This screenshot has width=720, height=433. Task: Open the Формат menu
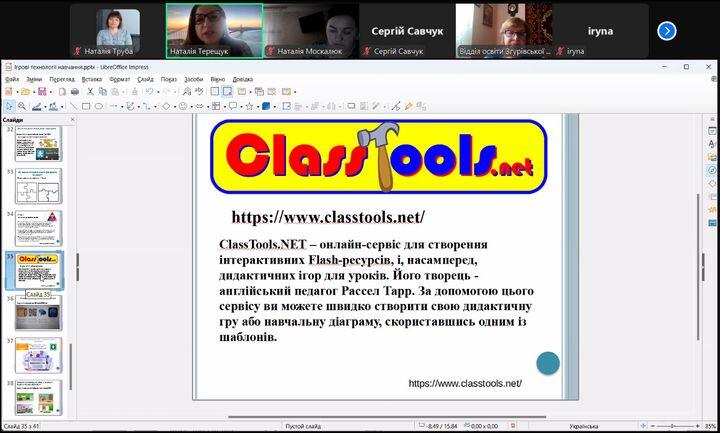tap(119, 79)
